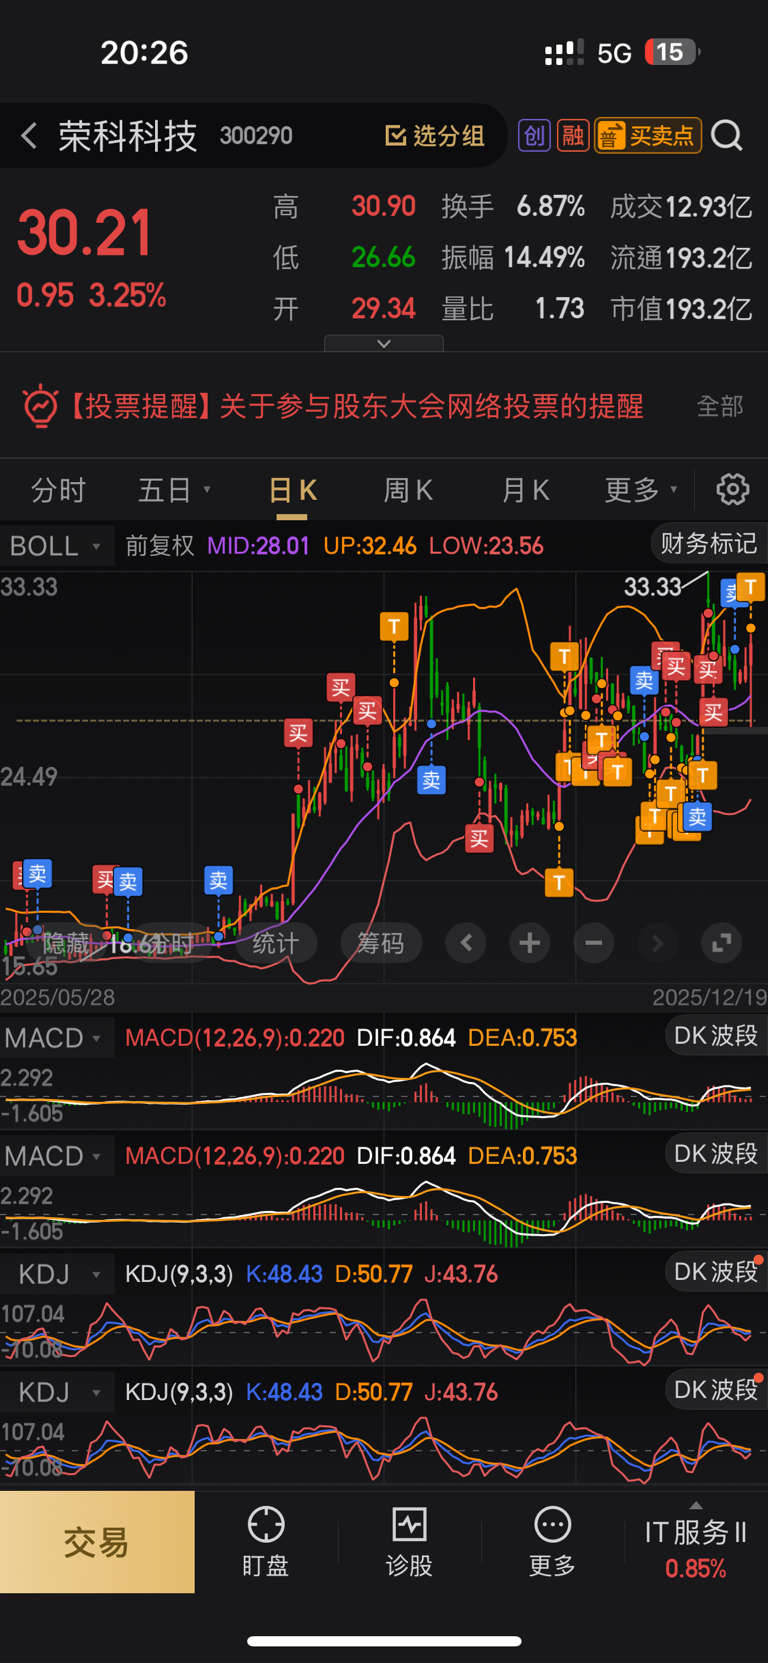
Task: Tap the vote reminder alarm icon
Action: coord(40,406)
